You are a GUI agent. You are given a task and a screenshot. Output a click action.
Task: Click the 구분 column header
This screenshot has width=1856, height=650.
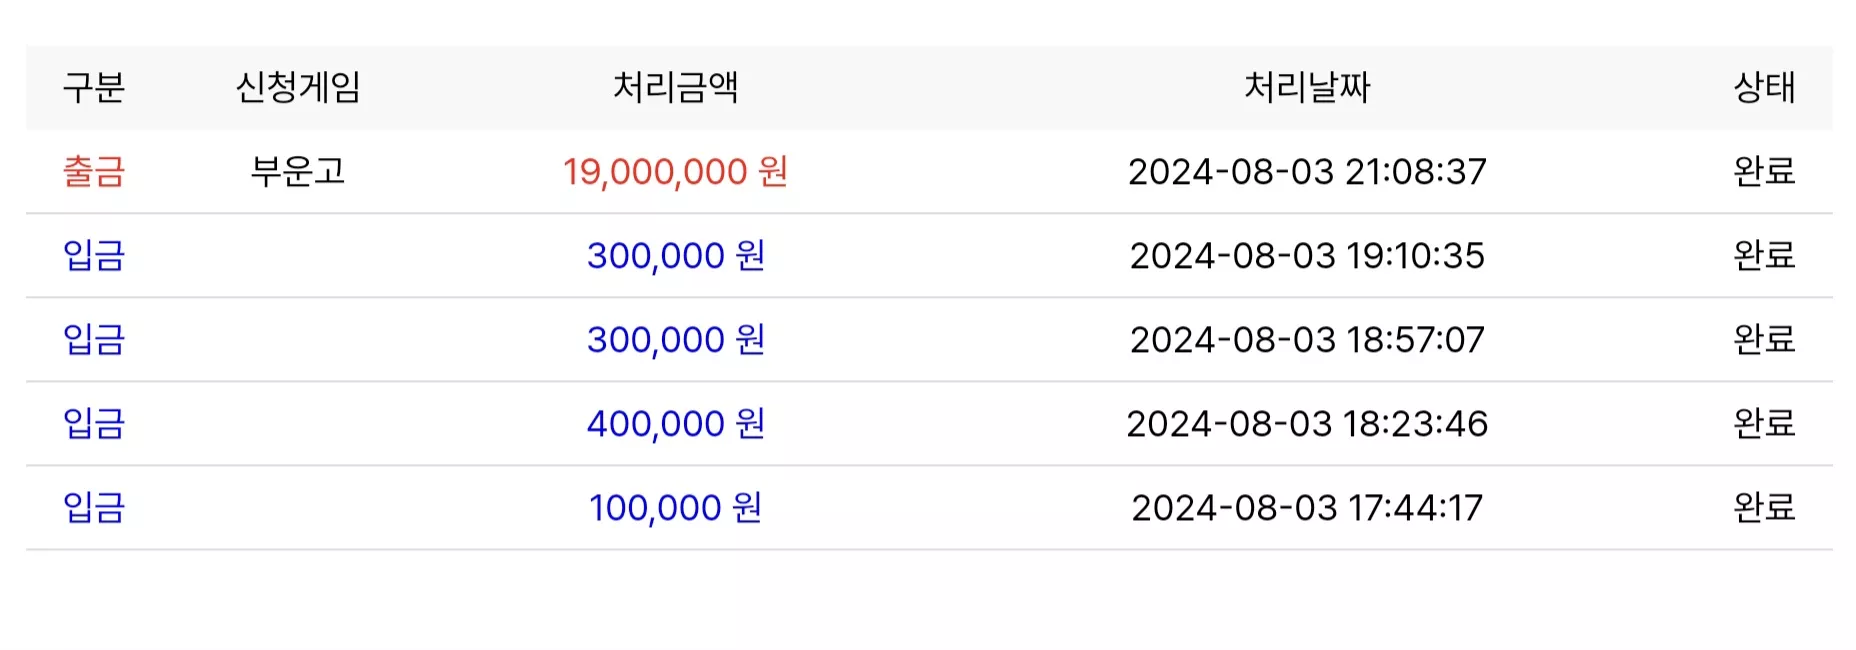click(x=94, y=88)
